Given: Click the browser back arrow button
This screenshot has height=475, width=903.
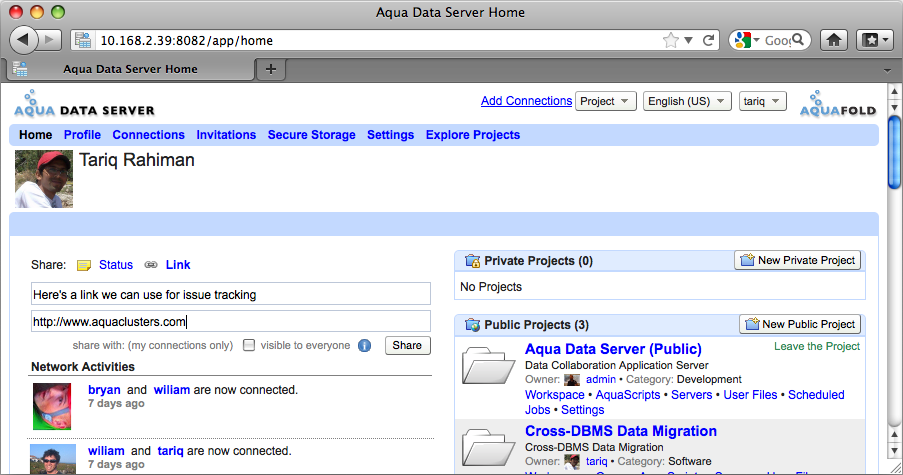Looking at the screenshot, I should pyautogui.click(x=23, y=40).
